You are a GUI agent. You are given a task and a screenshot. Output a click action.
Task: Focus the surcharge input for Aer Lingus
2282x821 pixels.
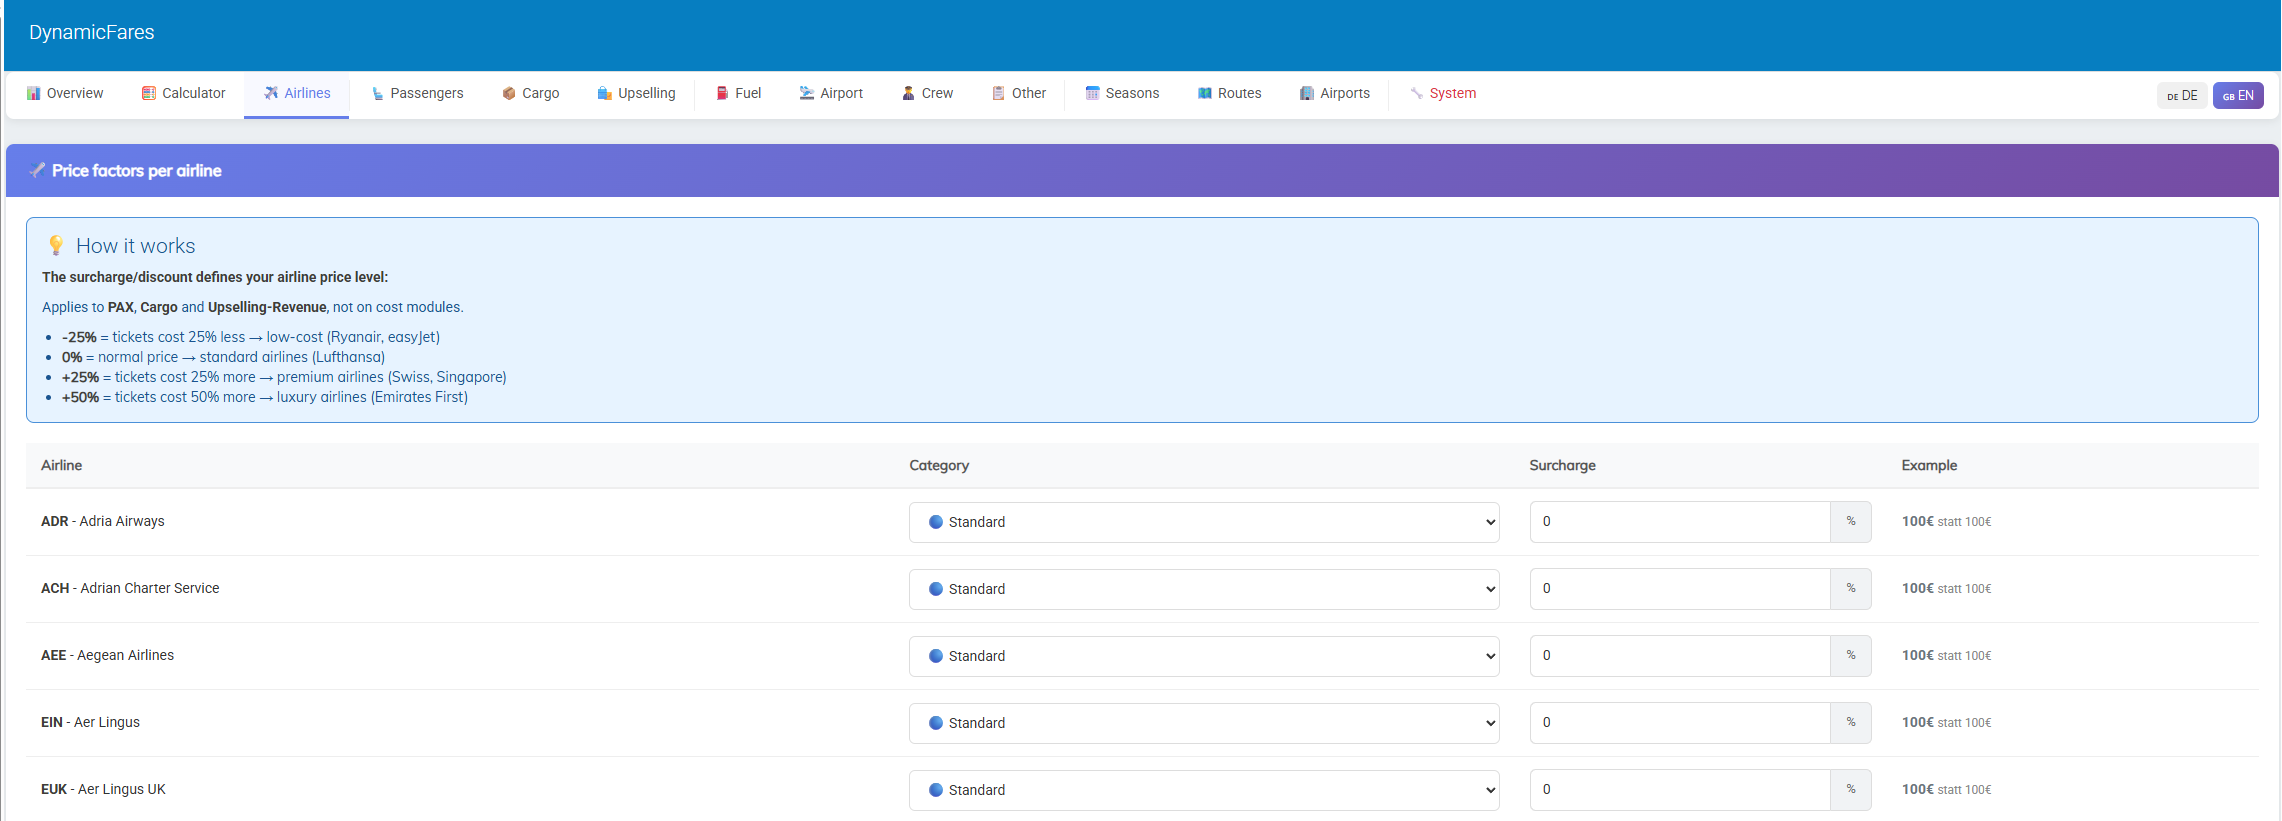tap(1679, 723)
